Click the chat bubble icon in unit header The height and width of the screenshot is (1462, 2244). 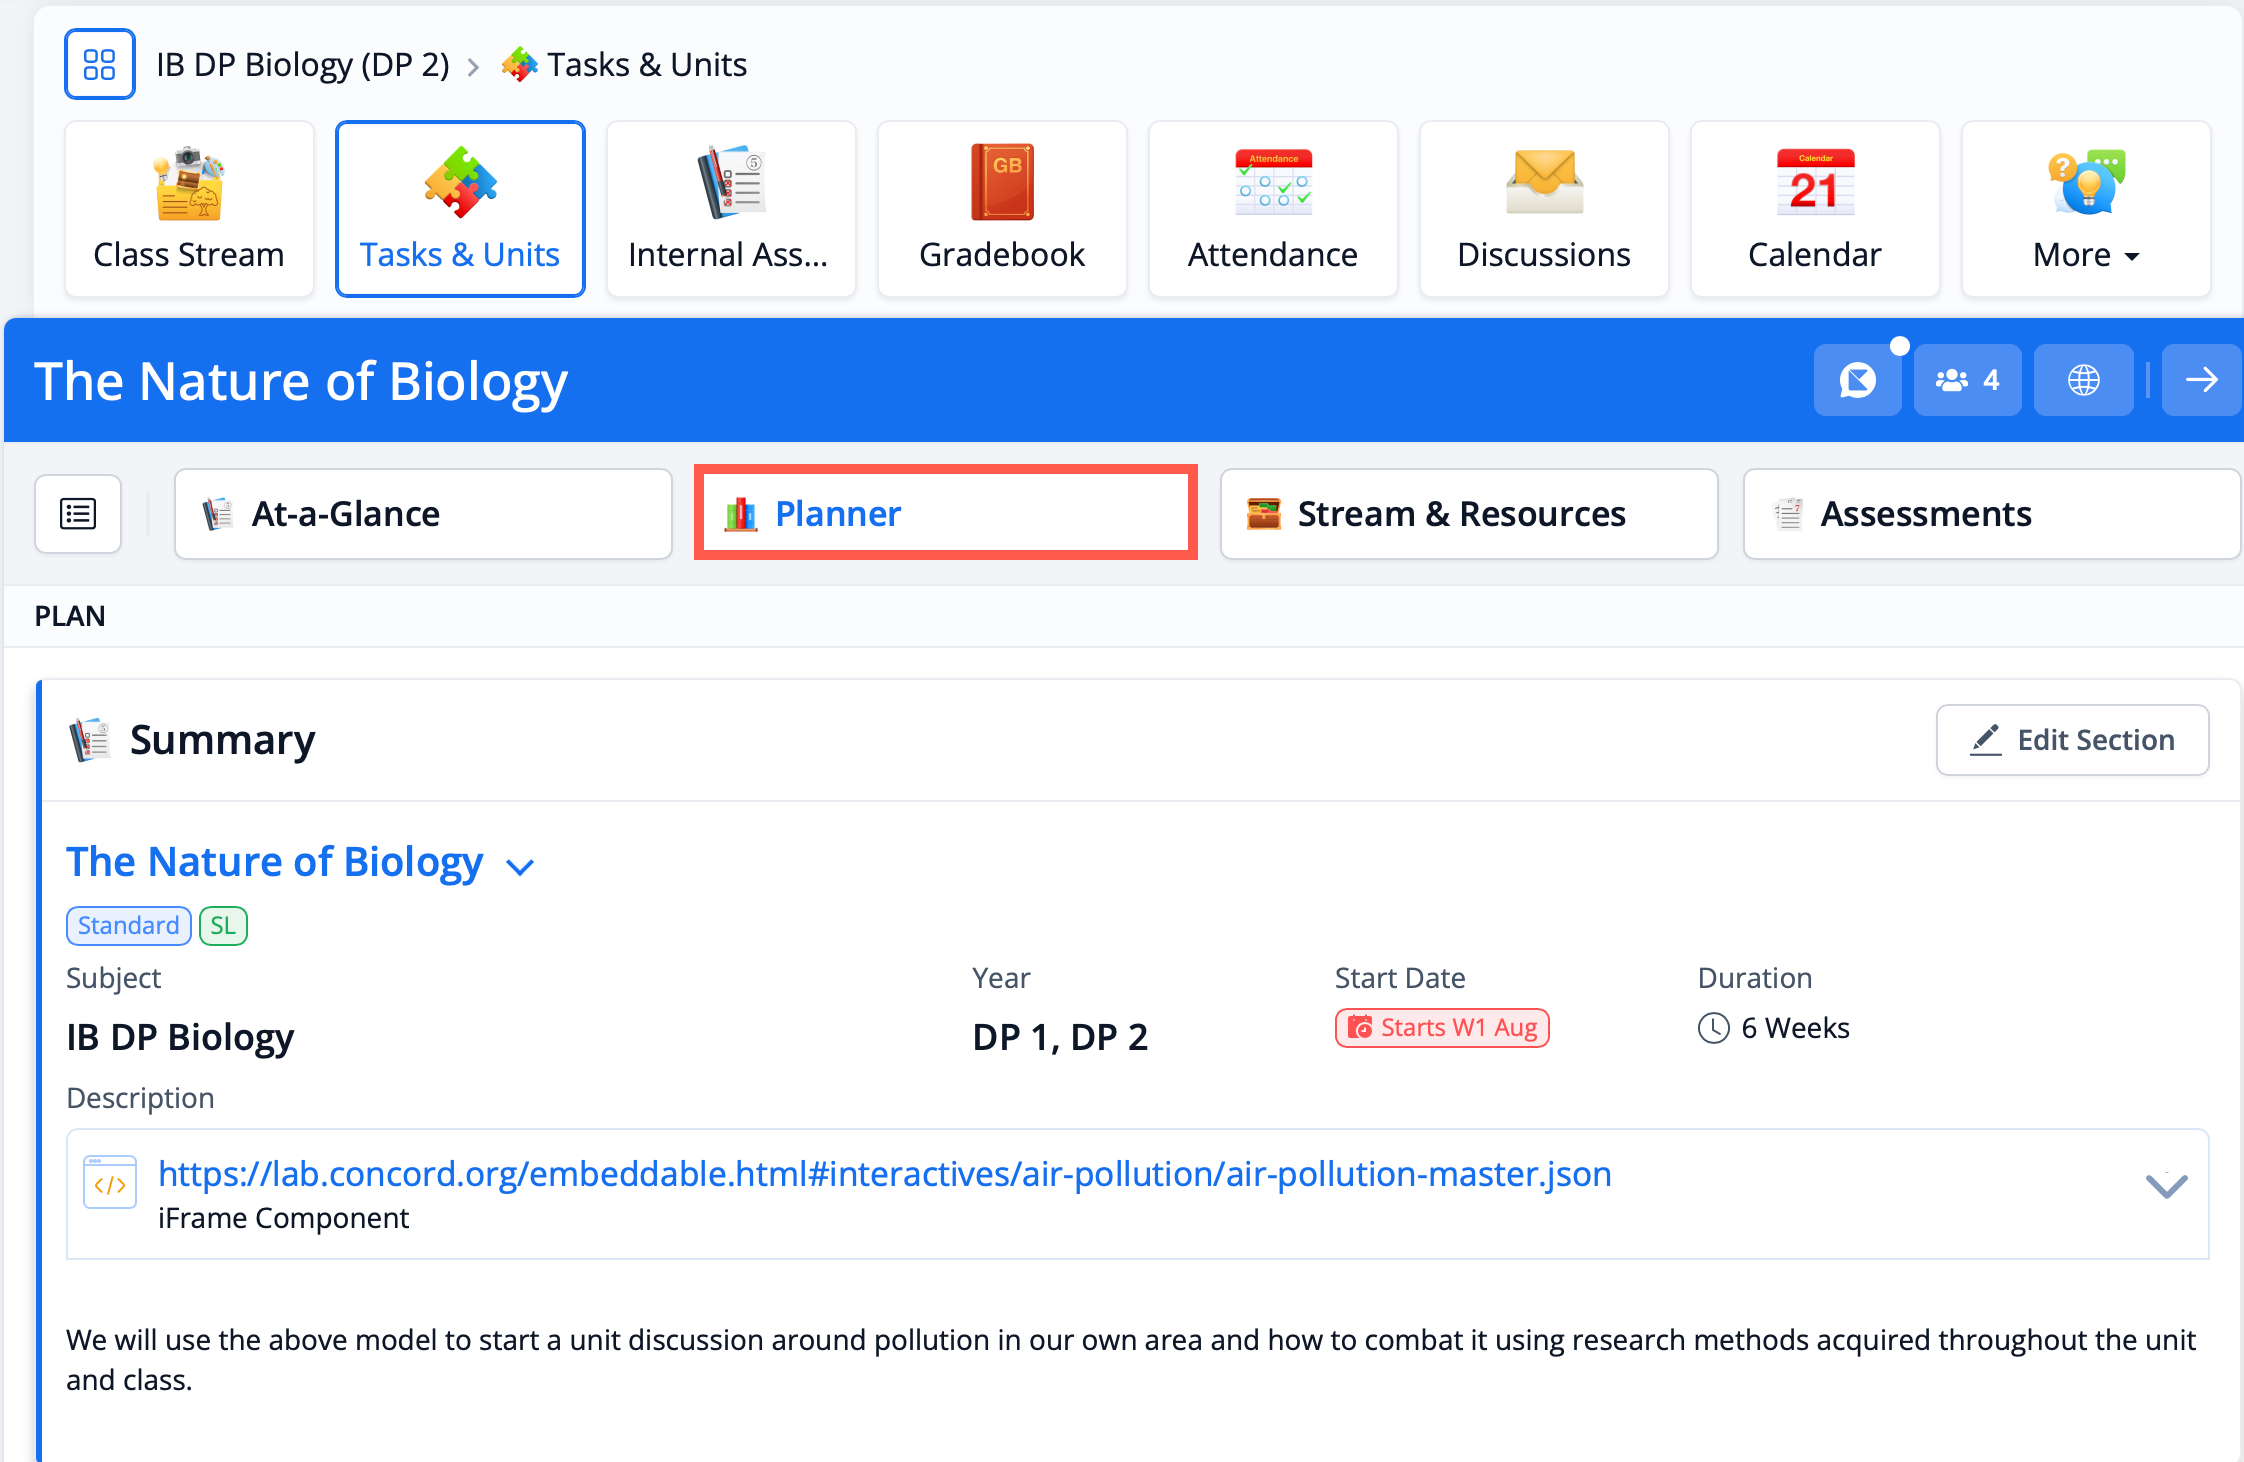tap(1857, 380)
